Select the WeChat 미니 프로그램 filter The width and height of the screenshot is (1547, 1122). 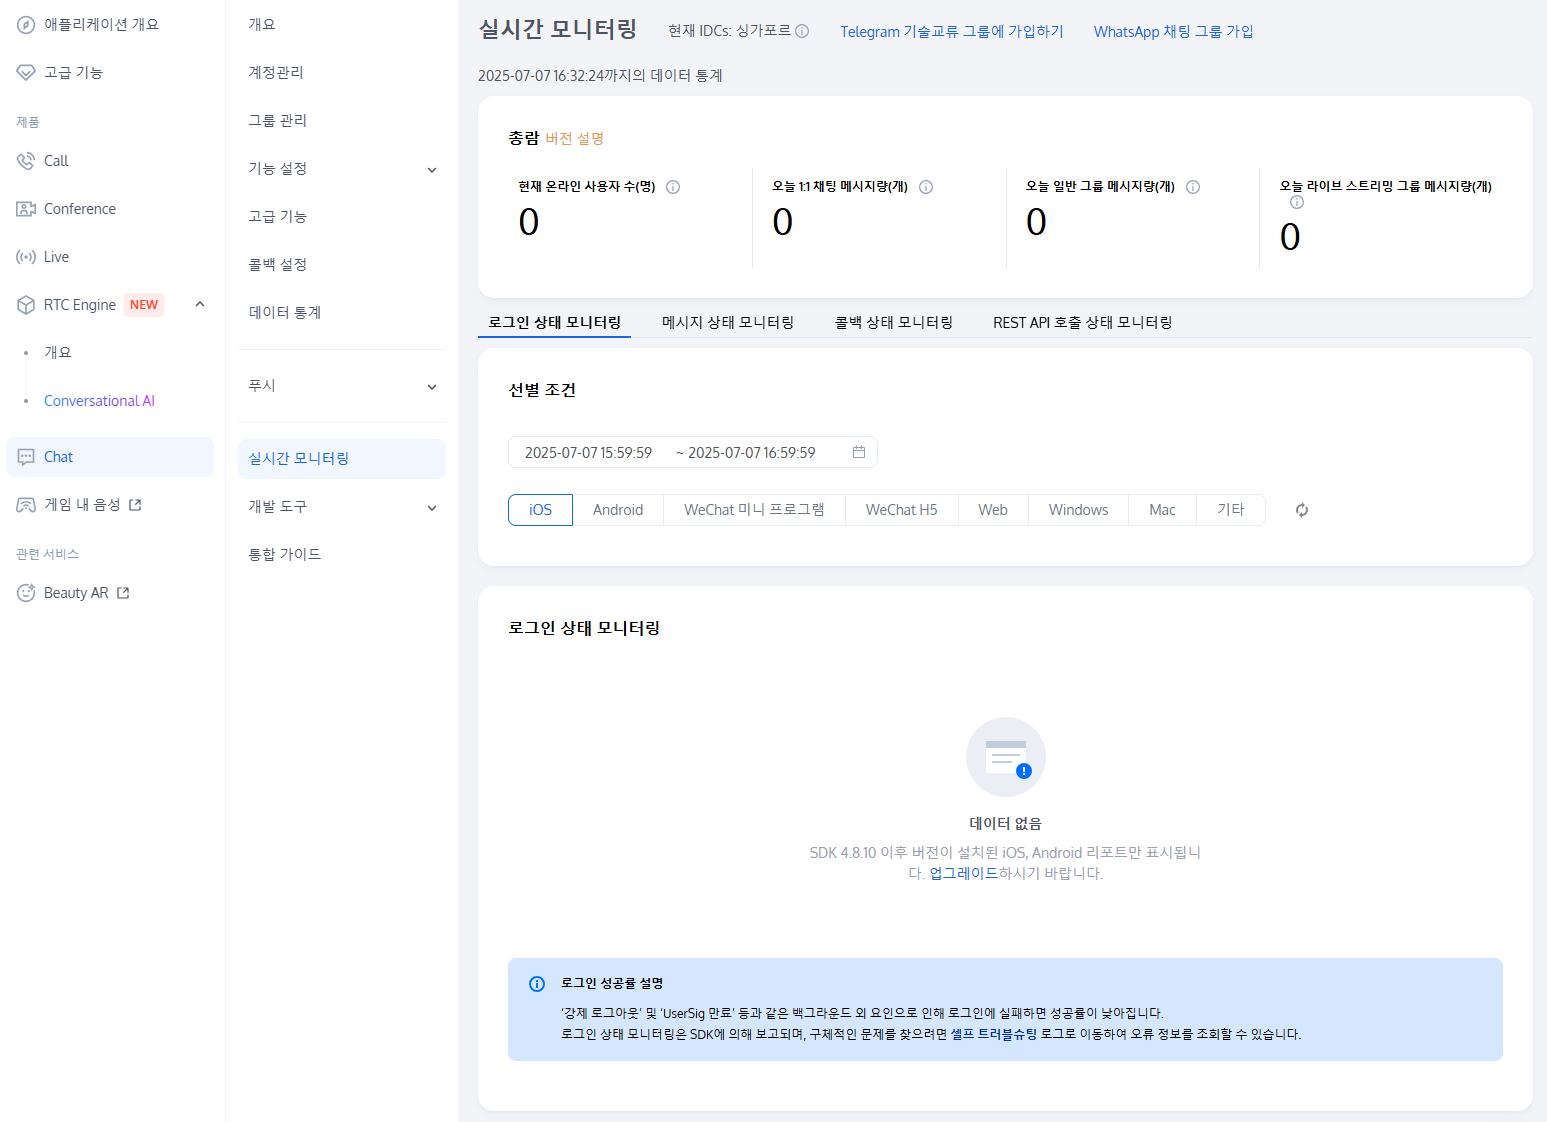(754, 510)
